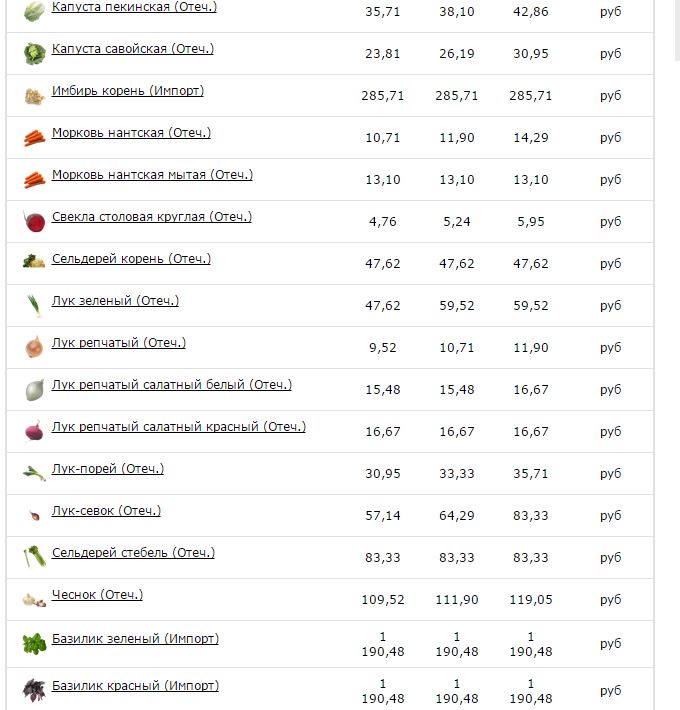Open the Сельдерей корень (Отеч.) product page
Image resolution: width=680 pixels, height=710 pixels.
(x=131, y=259)
